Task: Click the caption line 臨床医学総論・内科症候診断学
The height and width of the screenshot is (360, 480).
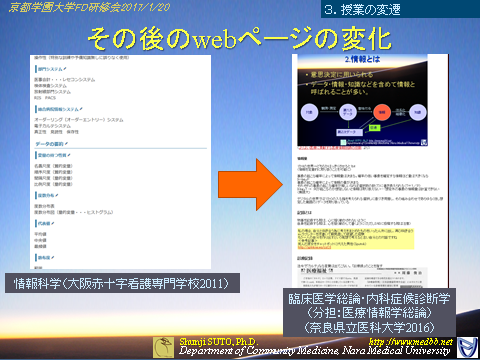Action: click(369, 299)
